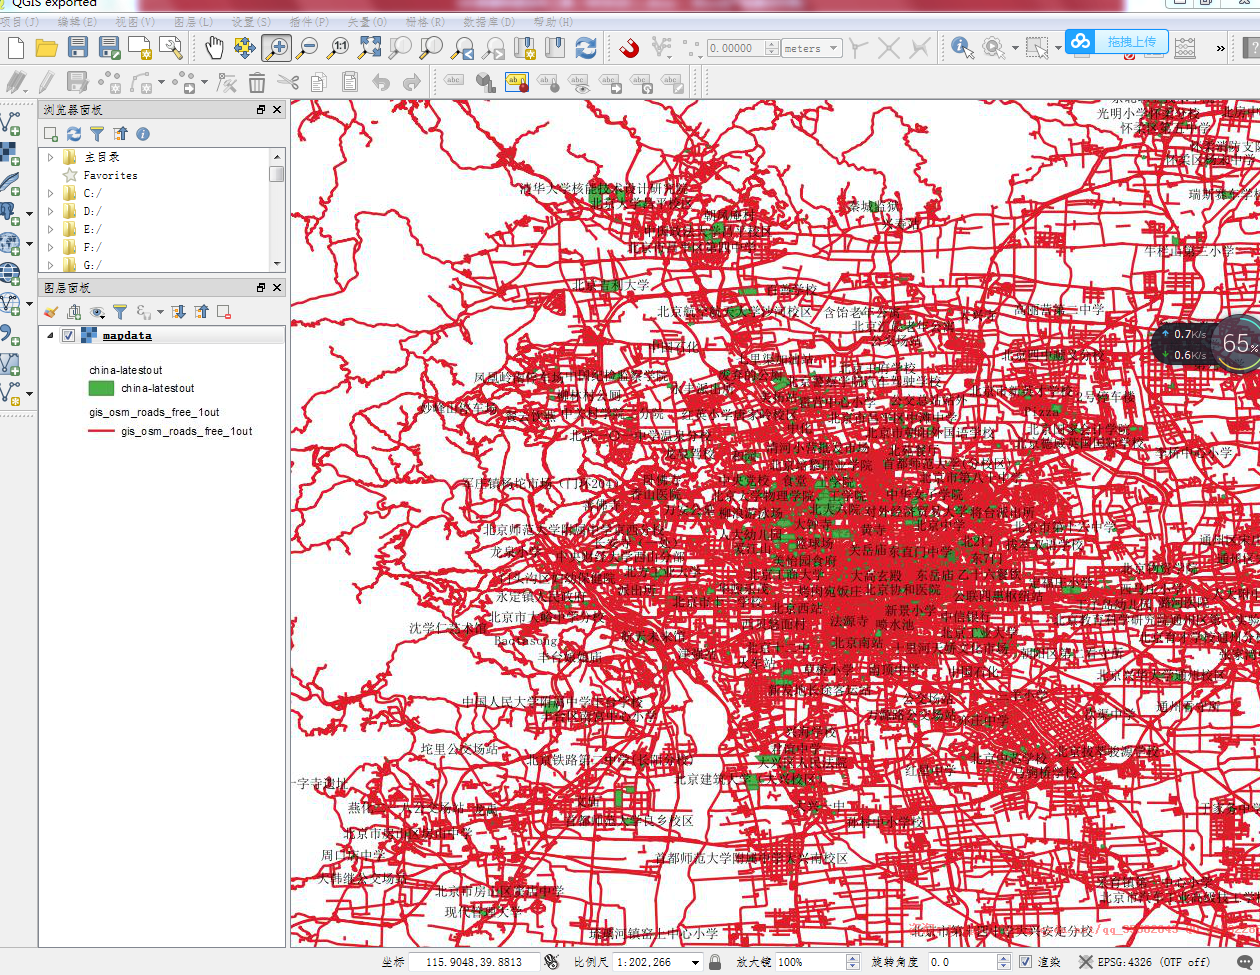Click the 拖拽上传 upload button
This screenshot has width=1260, height=975.
(x=1131, y=42)
